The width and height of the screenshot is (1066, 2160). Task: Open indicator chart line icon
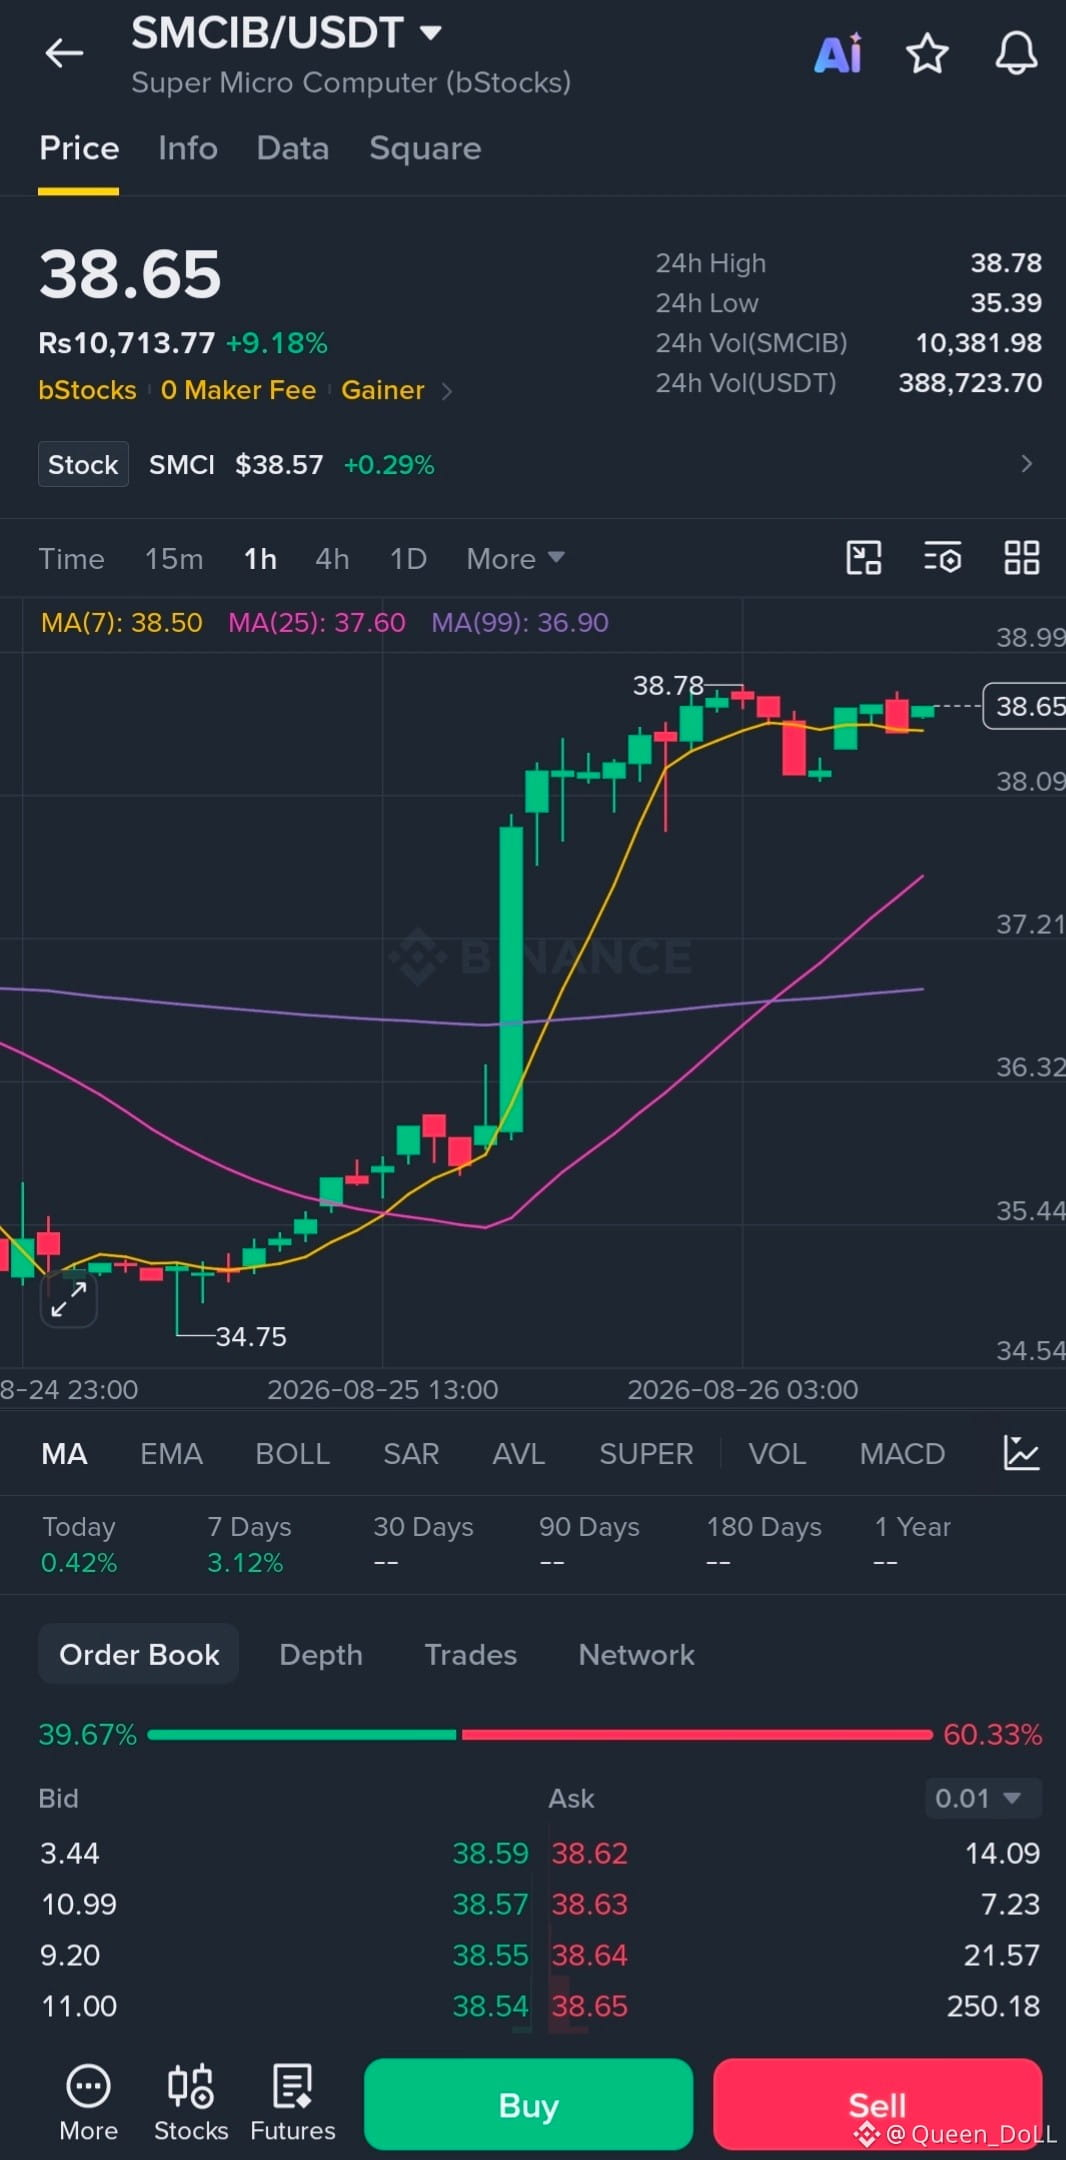1021,1453
